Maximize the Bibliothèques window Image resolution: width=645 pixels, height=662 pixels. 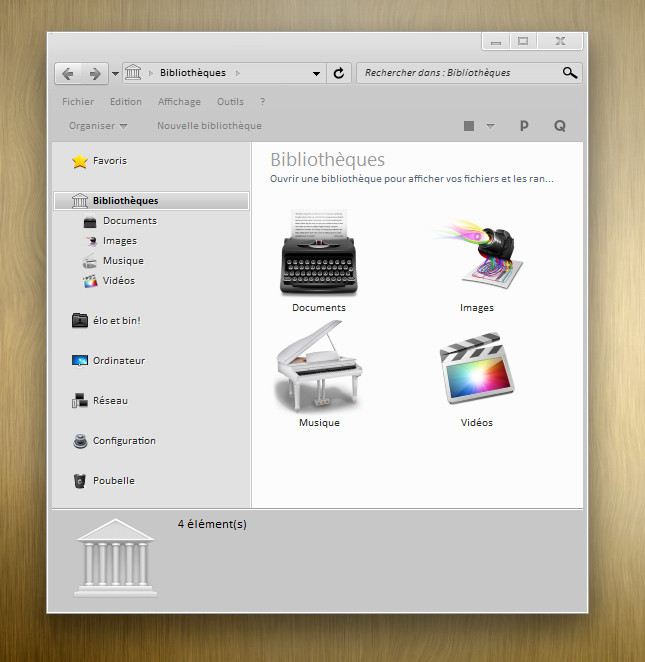(523, 41)
